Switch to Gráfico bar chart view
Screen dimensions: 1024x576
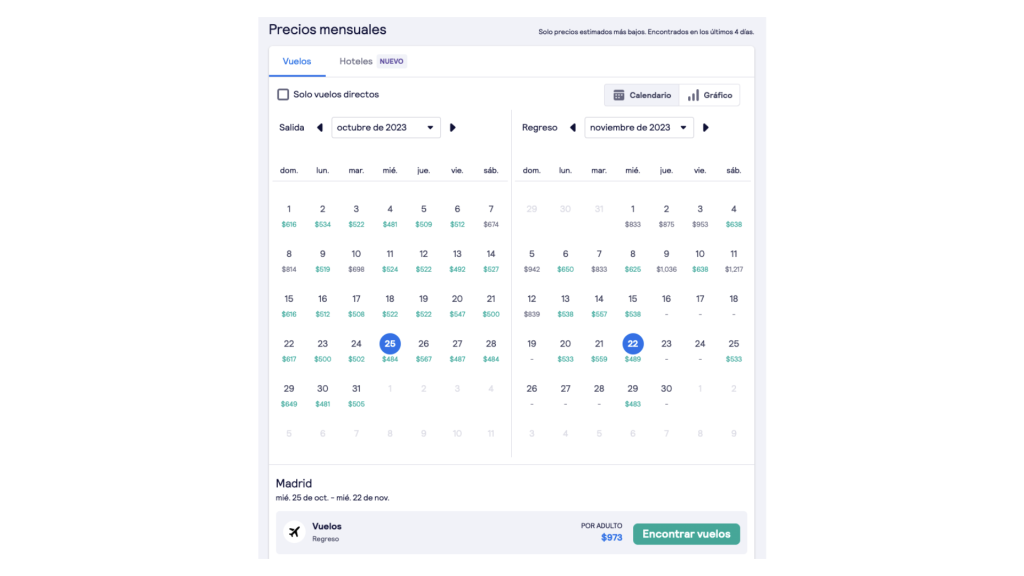click(x=709, y=95)
